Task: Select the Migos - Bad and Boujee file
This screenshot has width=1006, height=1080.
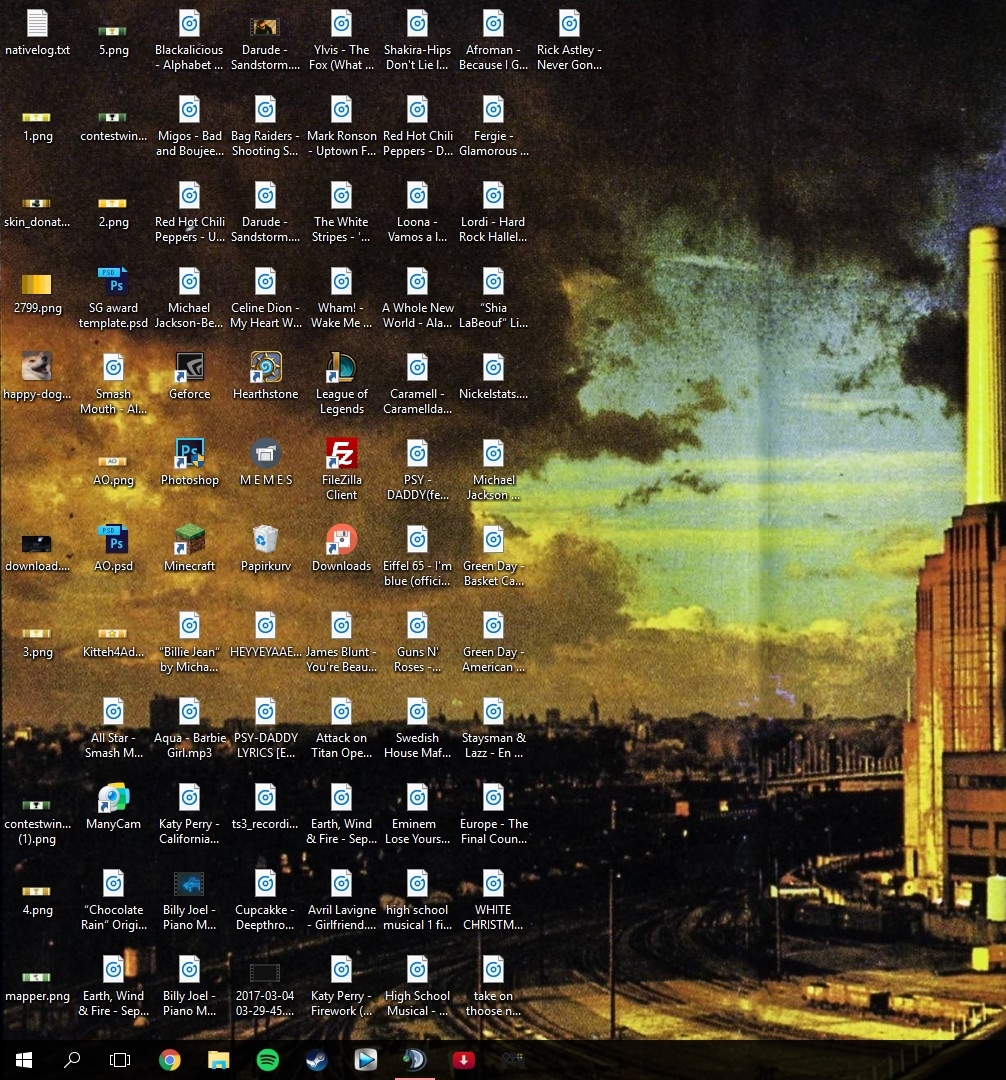Action: [x=189, y=125]
